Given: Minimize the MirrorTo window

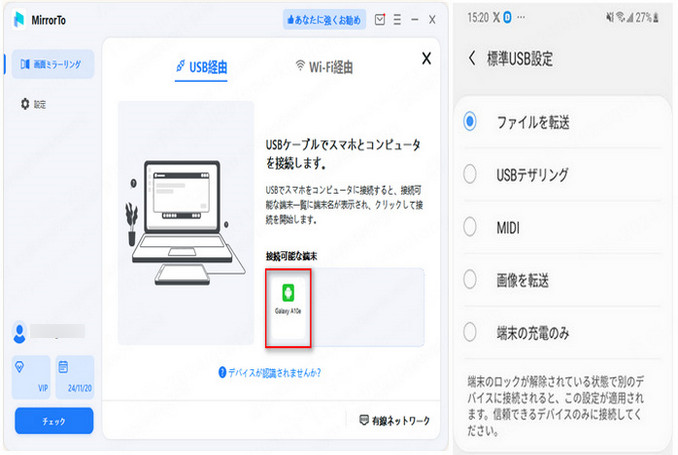Looking at the screenshot, I should coord(415,19).
